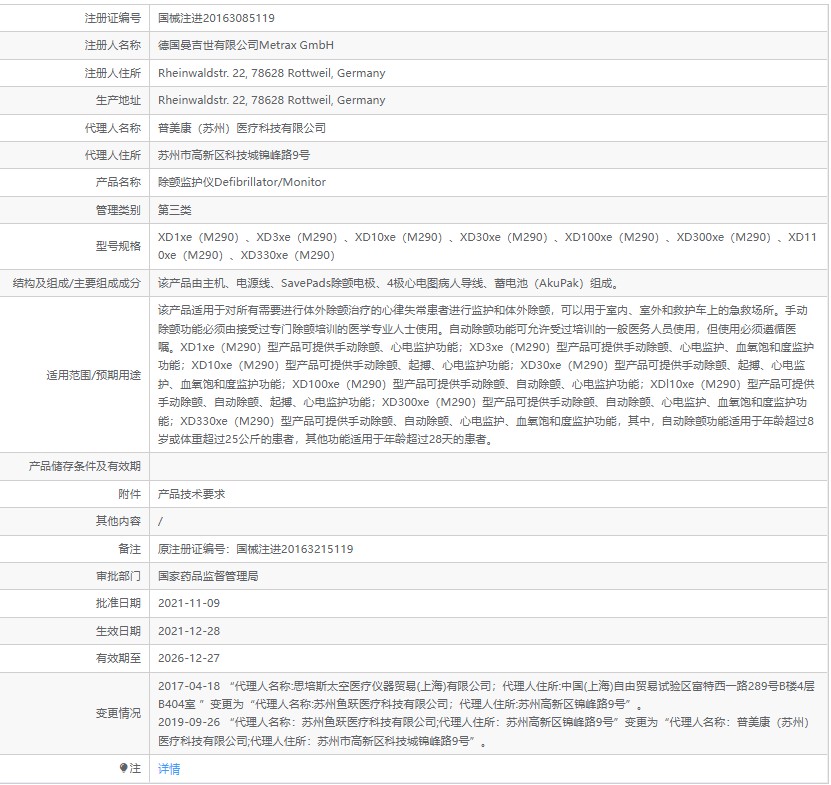The image size is (831, 785).
Task: Click the 注册人住所 address value
Action: coord(271,73)
